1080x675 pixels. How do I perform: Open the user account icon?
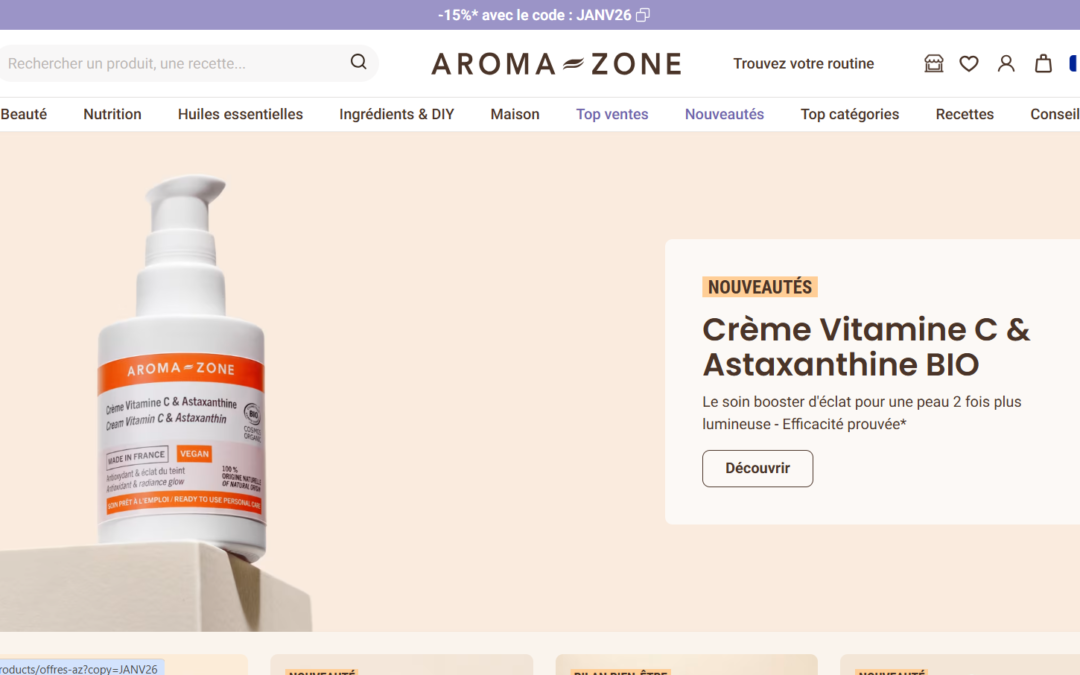pyautogui.click(x=1006, y=63)
